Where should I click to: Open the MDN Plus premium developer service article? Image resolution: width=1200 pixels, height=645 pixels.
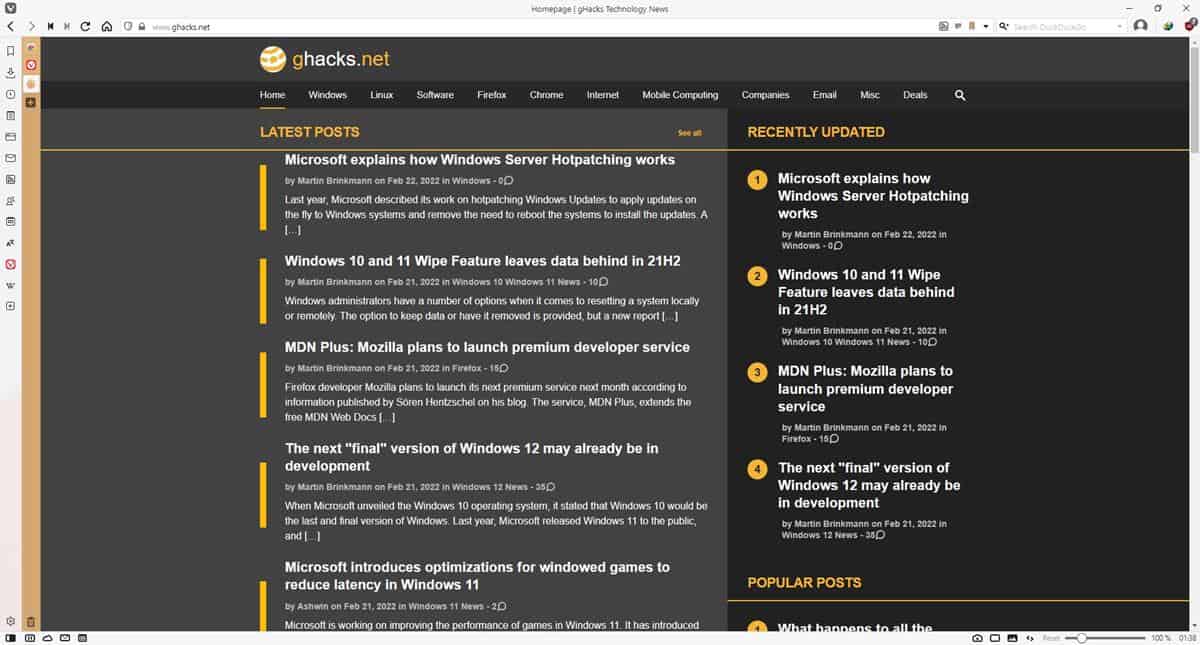click(487, 347)
